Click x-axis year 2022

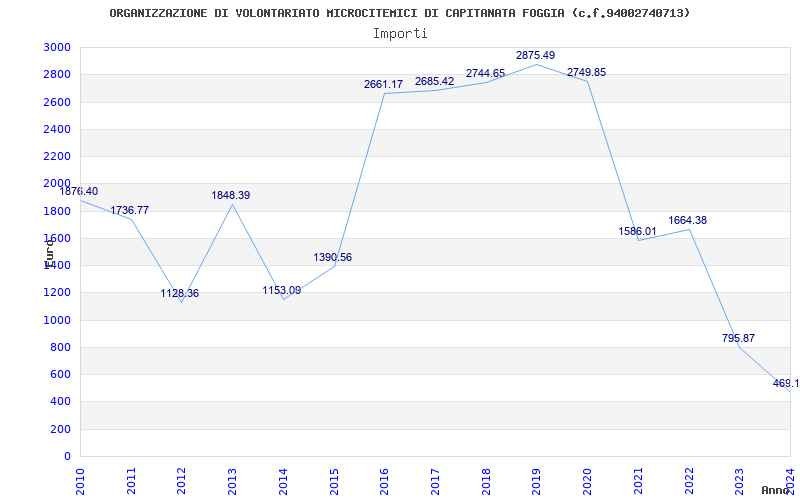click(689, 481)
